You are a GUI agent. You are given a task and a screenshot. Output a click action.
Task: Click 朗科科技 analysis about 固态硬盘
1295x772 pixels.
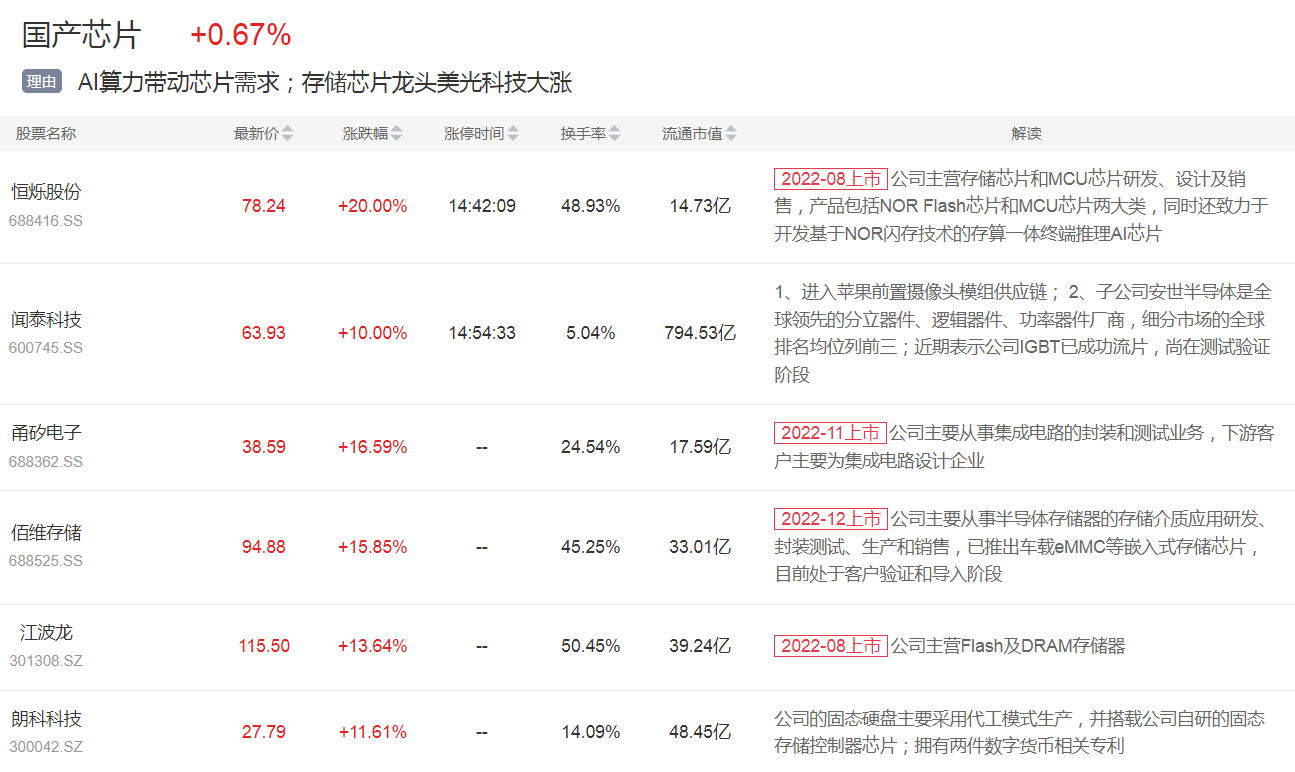(1019, 732)
